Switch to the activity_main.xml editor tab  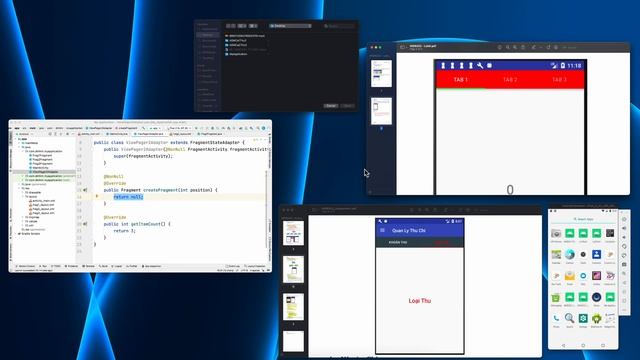90,134
